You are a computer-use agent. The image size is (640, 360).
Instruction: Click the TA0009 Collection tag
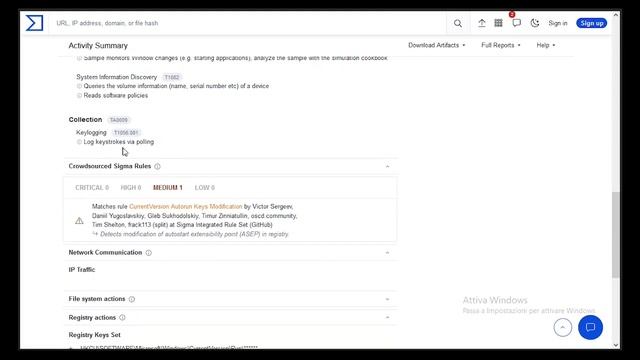[x=119, y=120]
